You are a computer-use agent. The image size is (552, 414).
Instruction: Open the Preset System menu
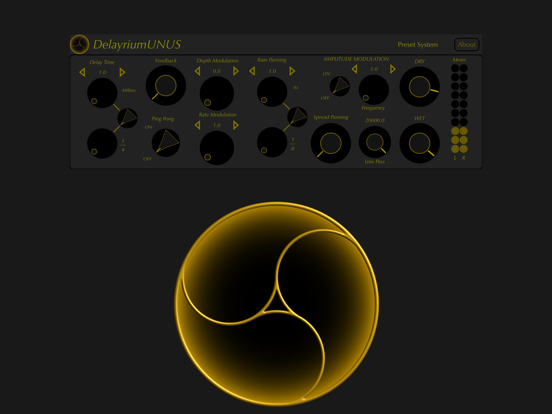click(x=418, y=45)
